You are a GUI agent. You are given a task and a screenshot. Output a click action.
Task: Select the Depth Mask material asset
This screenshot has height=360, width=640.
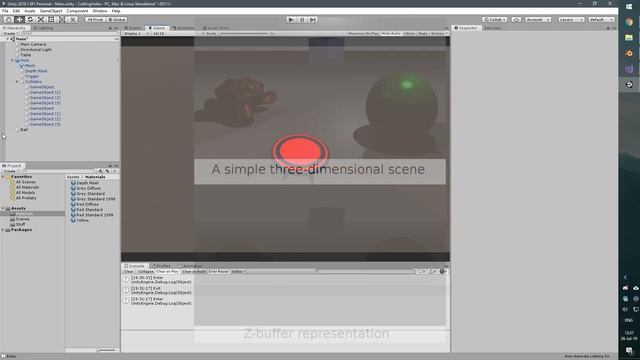coord(87,183)
